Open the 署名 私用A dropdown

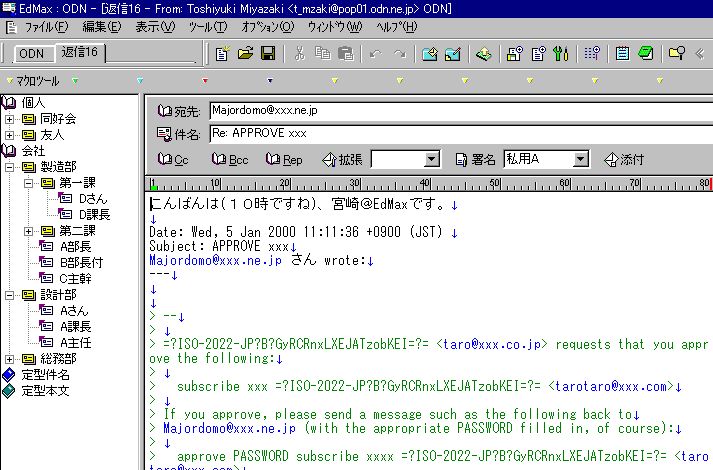pyautogui.click(x=580, y=159)
